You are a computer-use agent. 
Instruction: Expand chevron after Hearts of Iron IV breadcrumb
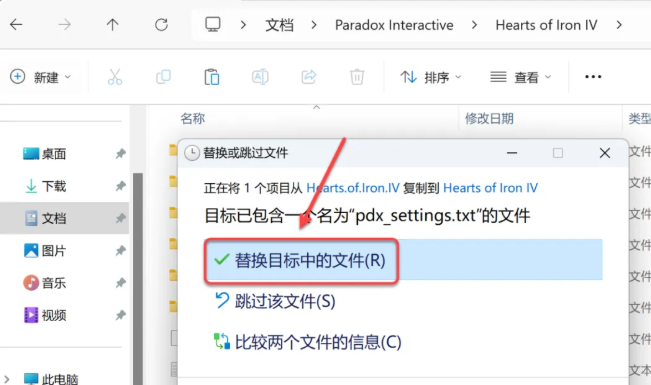(x=619, y=25)
